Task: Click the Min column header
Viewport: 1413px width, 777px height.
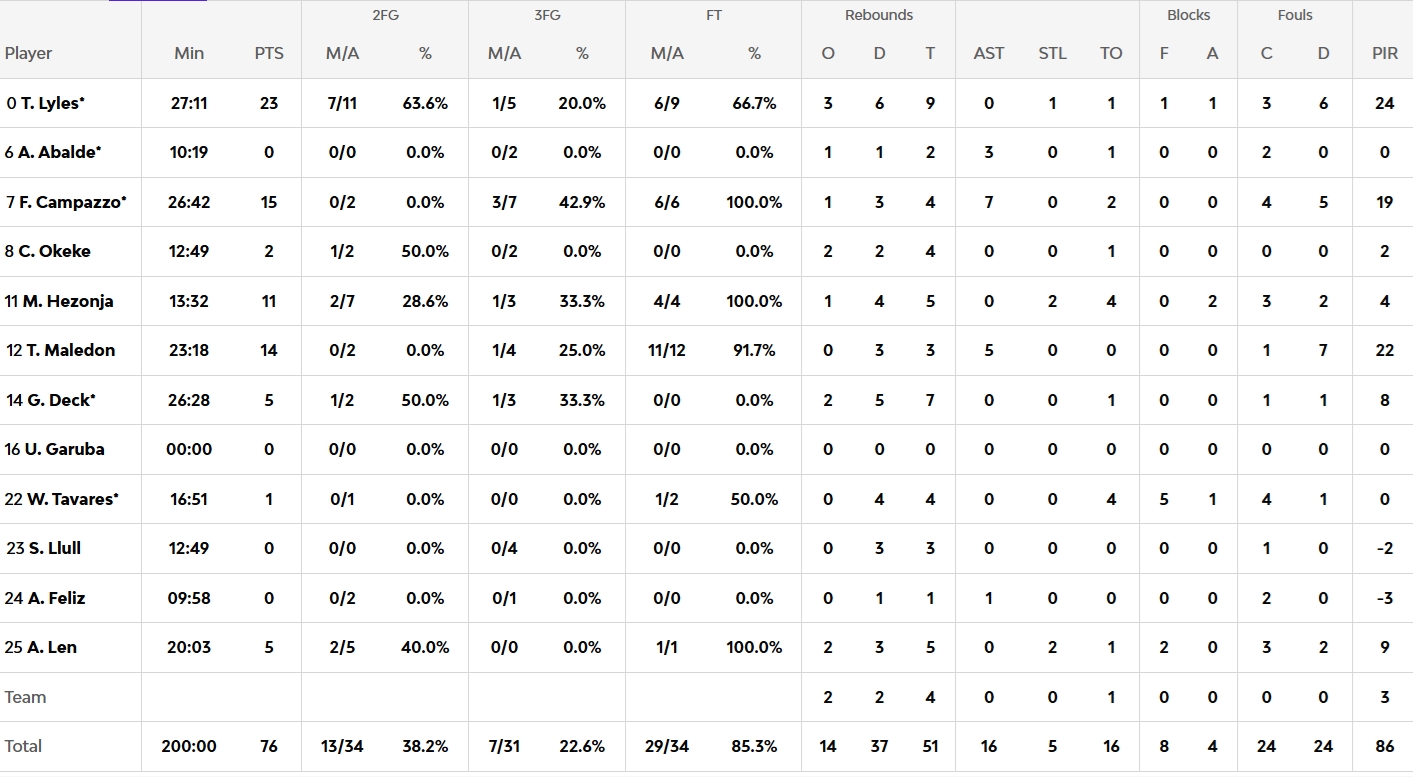Action: point(189,53)
